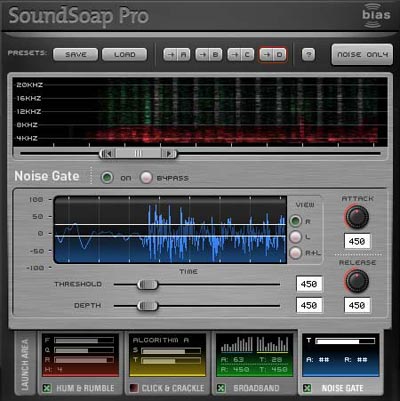The height and width of the screenshot is (401, 400).
Task: Click the 20KHZ frequency label
Action: 30,85
